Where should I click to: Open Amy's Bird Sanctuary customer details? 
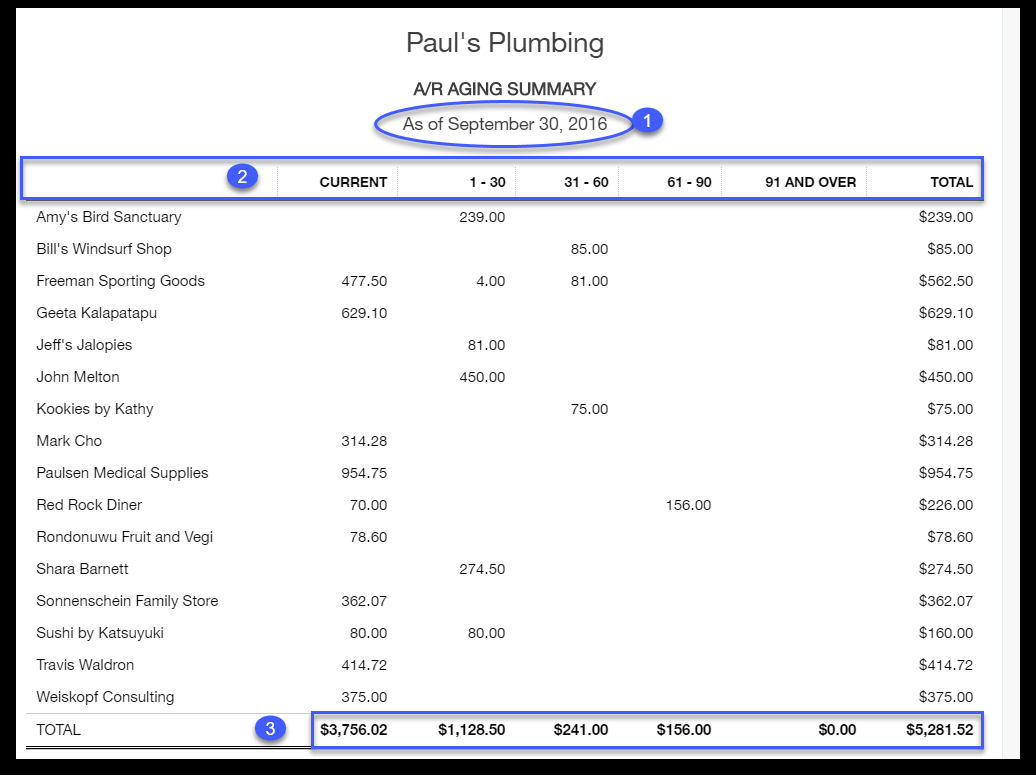pyautogui.click(x=111, y=217)
